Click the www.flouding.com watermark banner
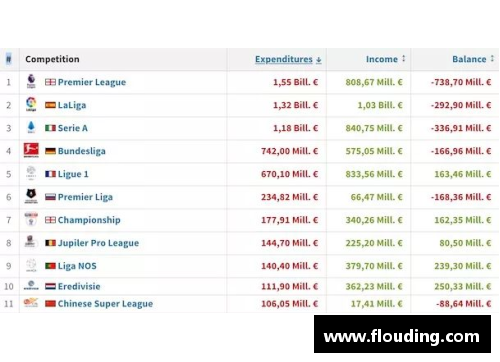Image resolution: width=500 pixels, height=362 pixels. tap(402, 334)
